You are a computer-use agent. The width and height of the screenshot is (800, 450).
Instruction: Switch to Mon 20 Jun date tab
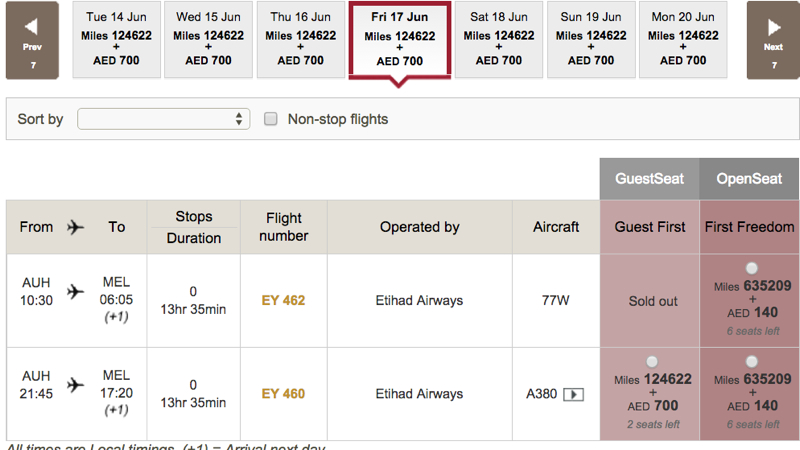(x=683, y=39)
